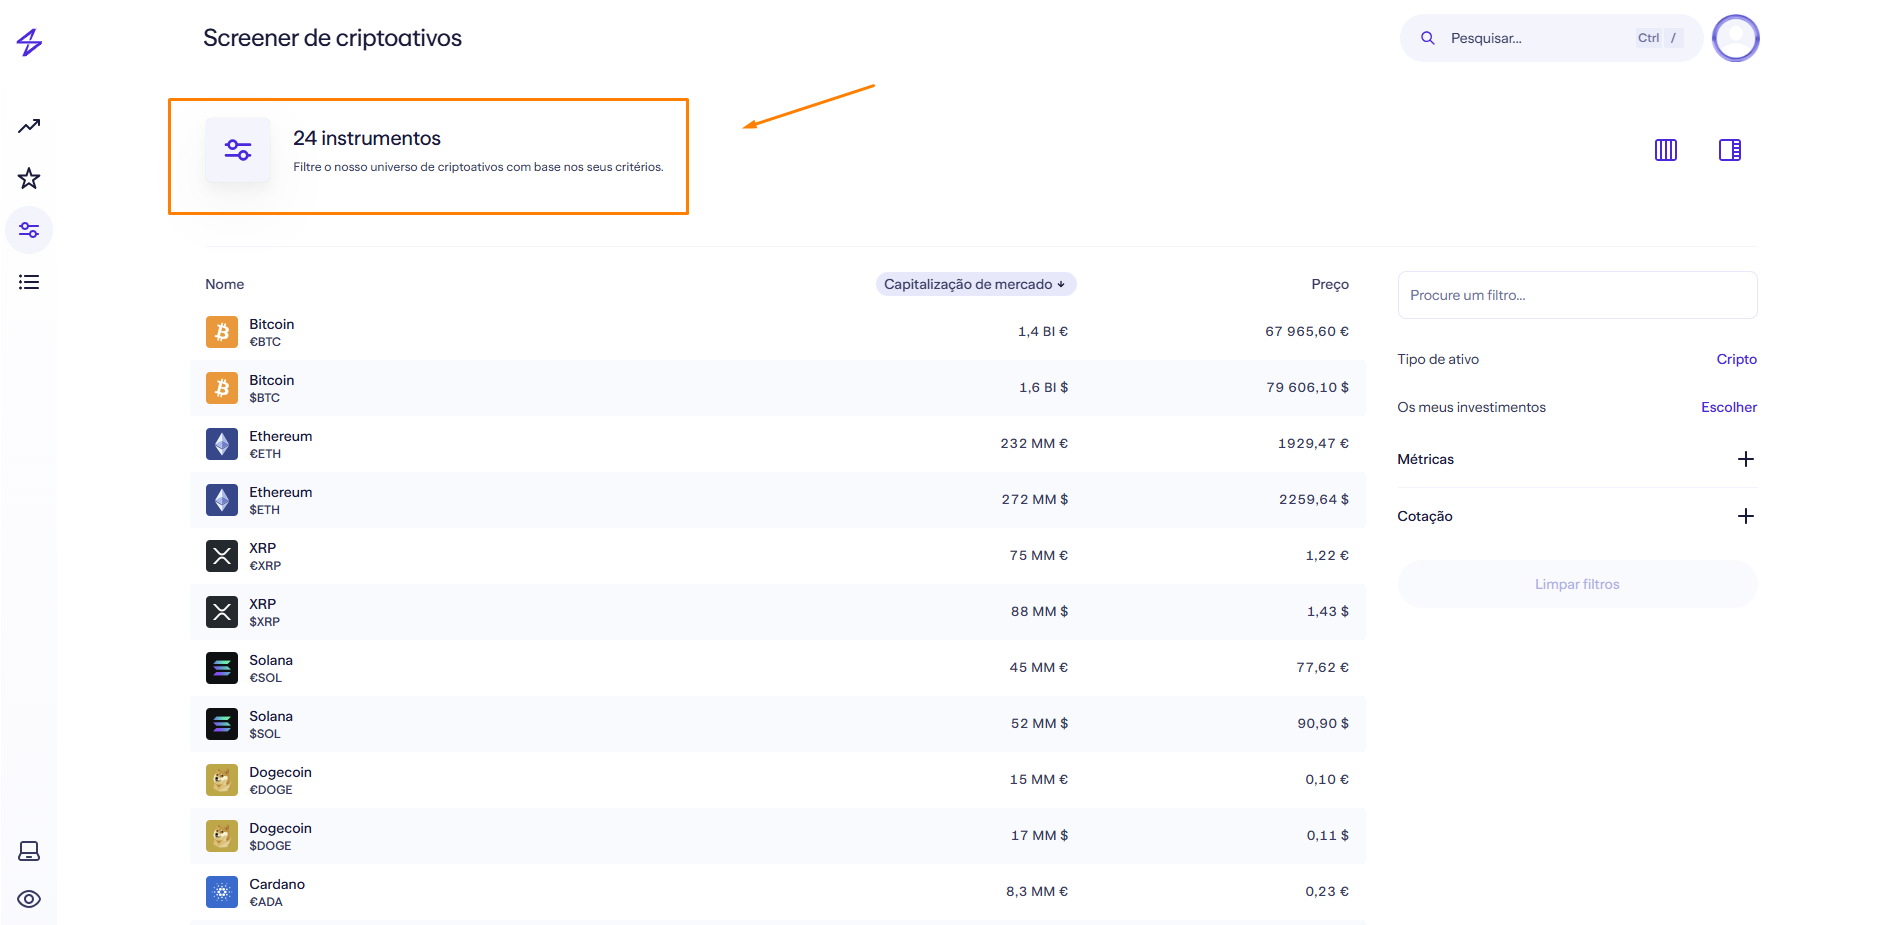Image resolution: width=1895 pixels, height=925 pixels.
Task: Open the Bitcoin €BTC row name
Action: (x=272, y=324)
